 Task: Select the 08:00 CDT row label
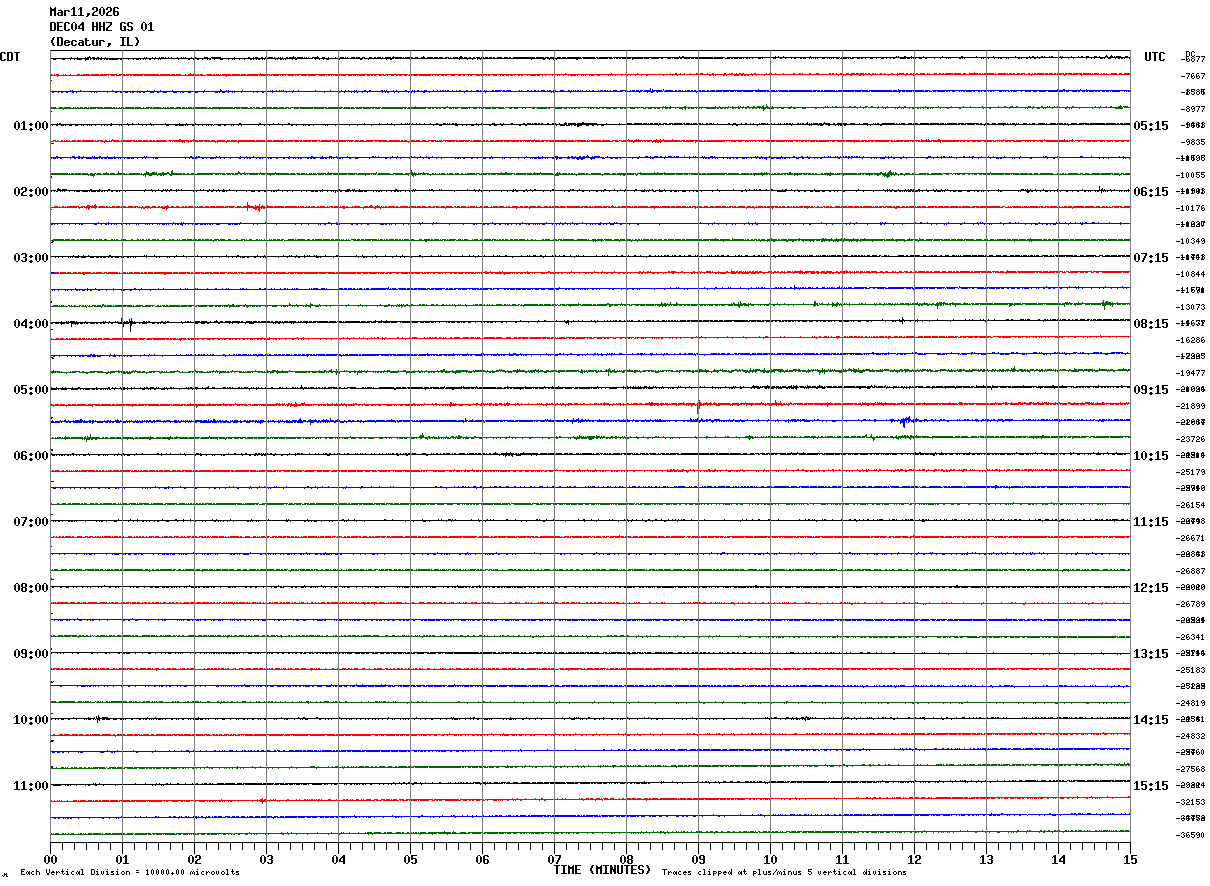pos(31,588)
